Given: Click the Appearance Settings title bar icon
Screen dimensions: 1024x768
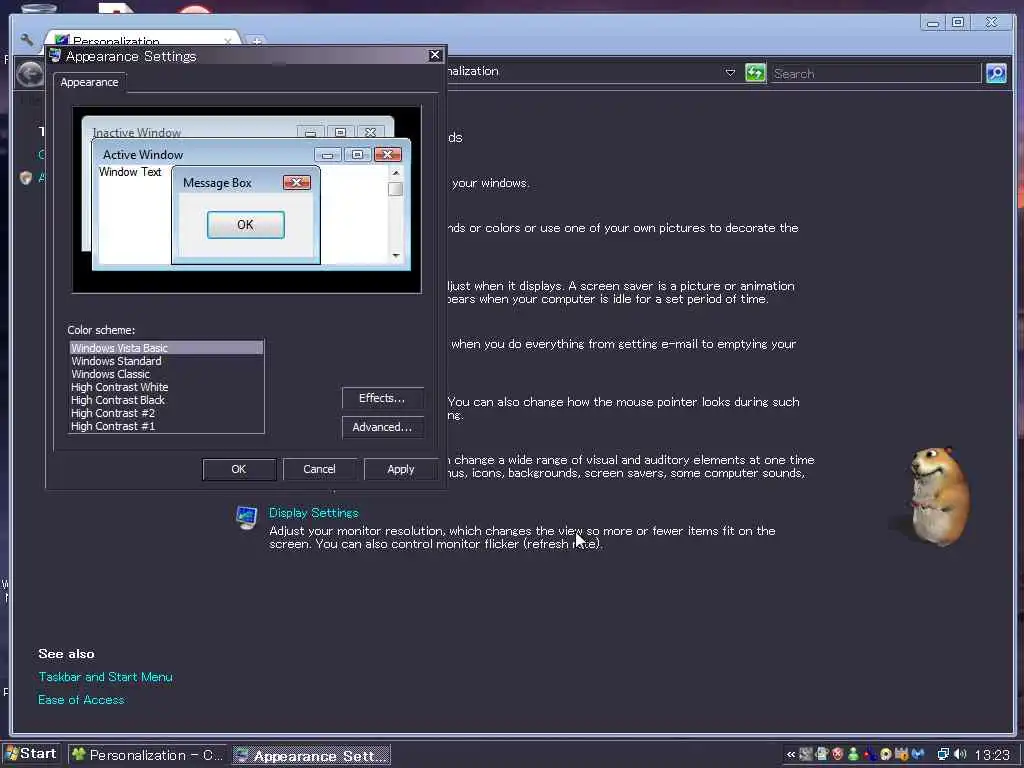Looking at the screenshot, I should tap(56, 56).
